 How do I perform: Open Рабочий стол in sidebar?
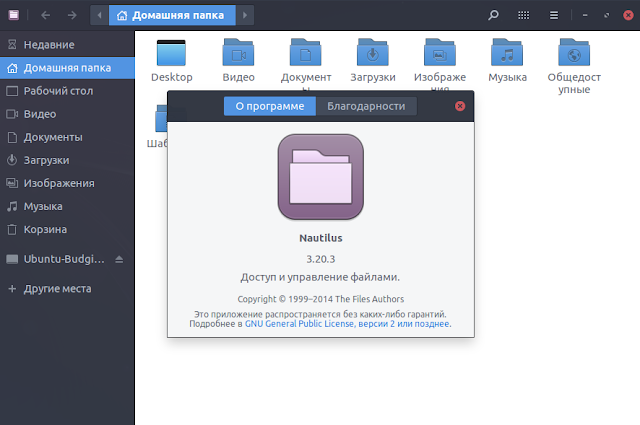pyautogui.click(x=67, y=91)
